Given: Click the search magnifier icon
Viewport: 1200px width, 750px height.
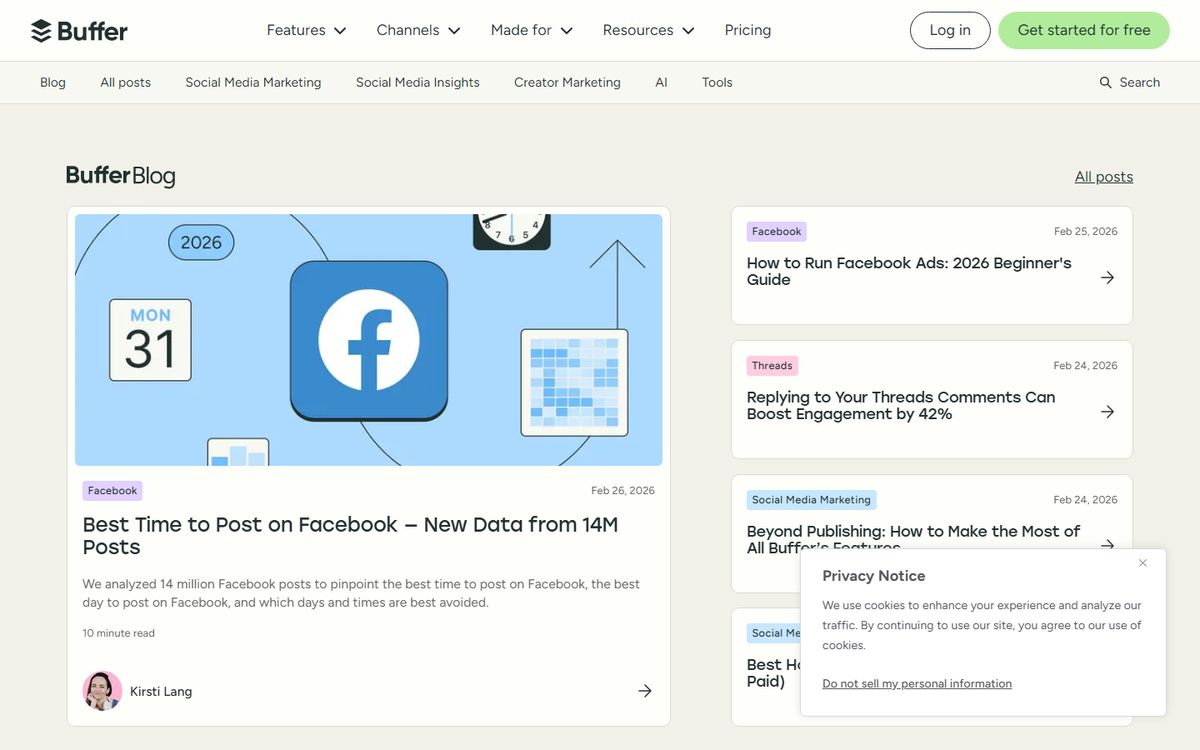Looking at the screenshot, I should 1105,83.
